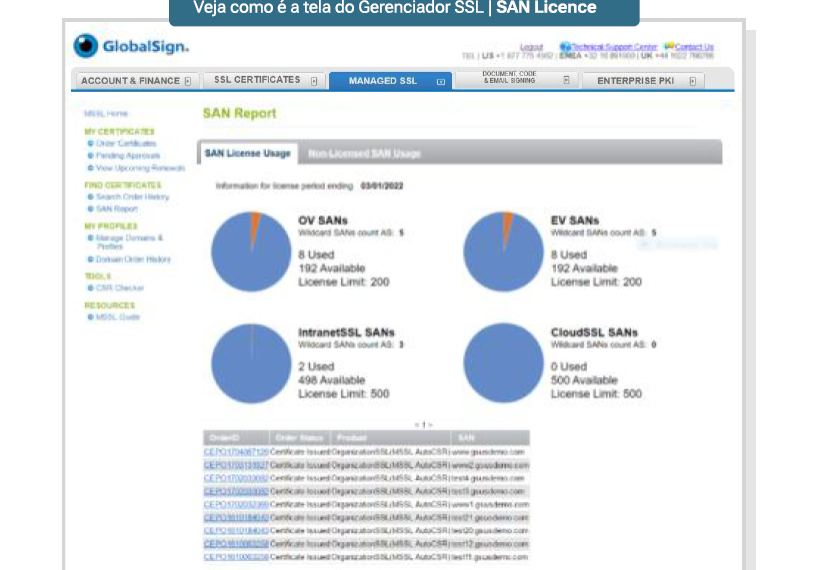The height and width of the screenshot is (570, 815).
Task: Click the Contact Us envelope icon
Action: pos(669,47)
